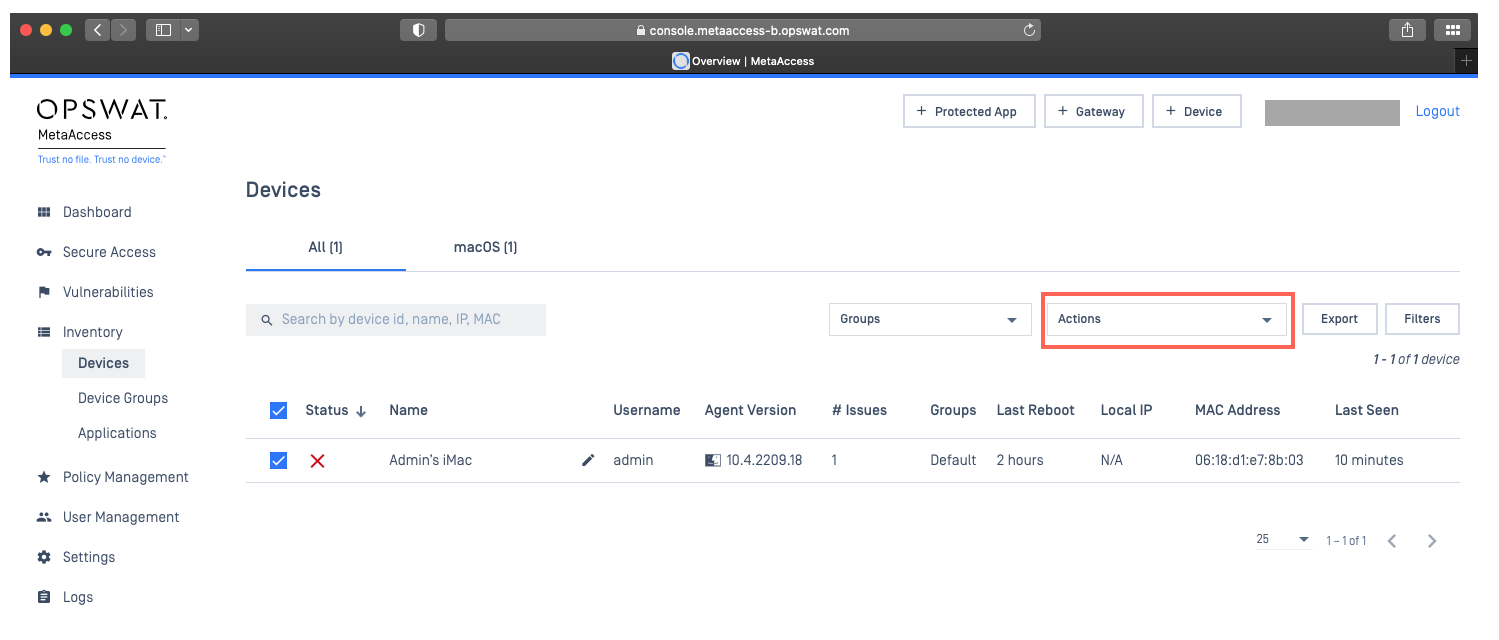Open a new Safari tab
1499x640 pixels.
[1467, 61]
